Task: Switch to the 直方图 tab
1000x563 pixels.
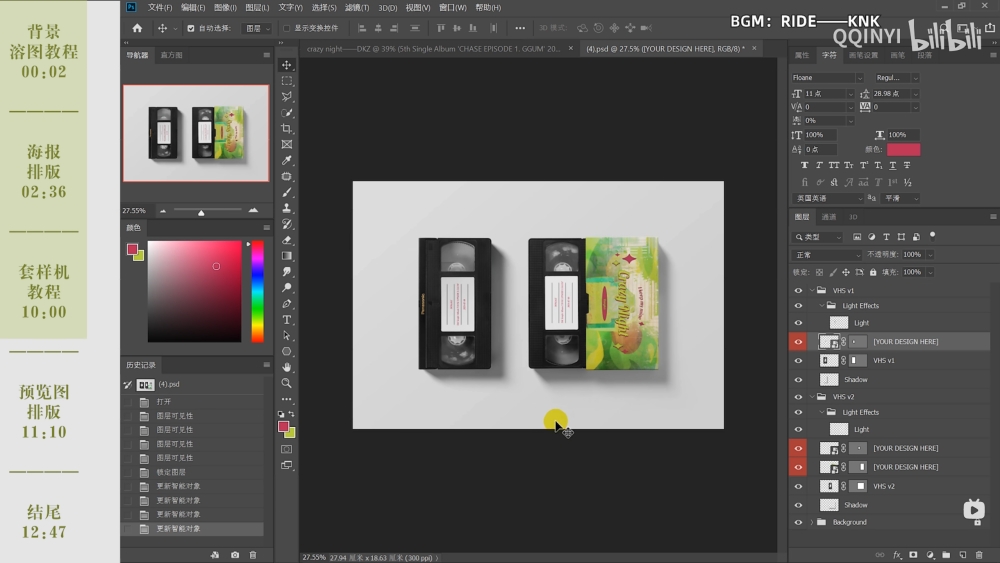Action: pos(171,55)
